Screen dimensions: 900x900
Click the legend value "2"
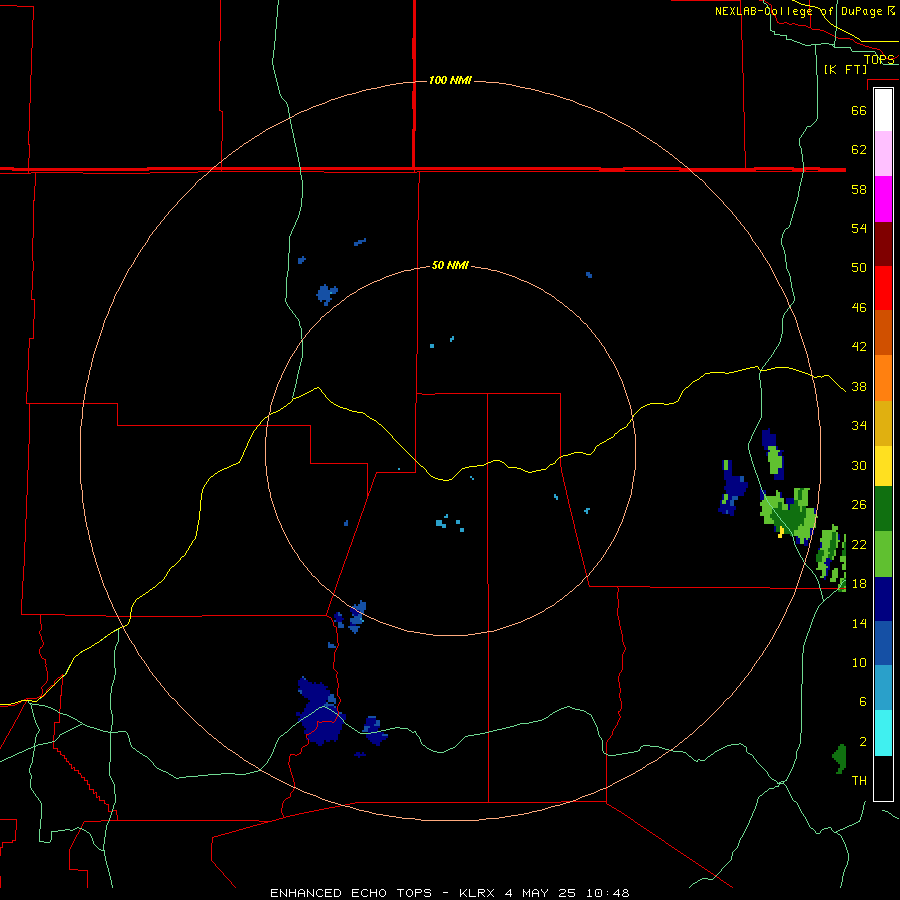862,742
